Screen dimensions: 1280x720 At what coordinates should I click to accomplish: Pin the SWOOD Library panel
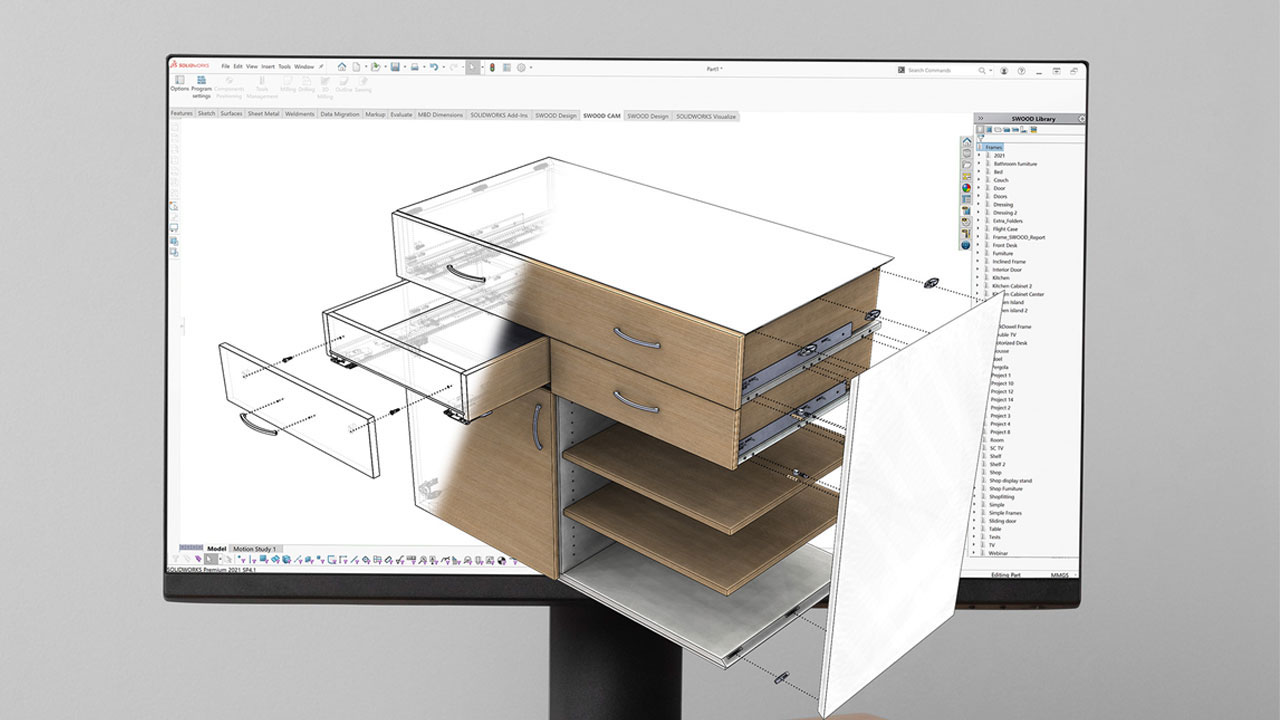(x=1082, y=119)
